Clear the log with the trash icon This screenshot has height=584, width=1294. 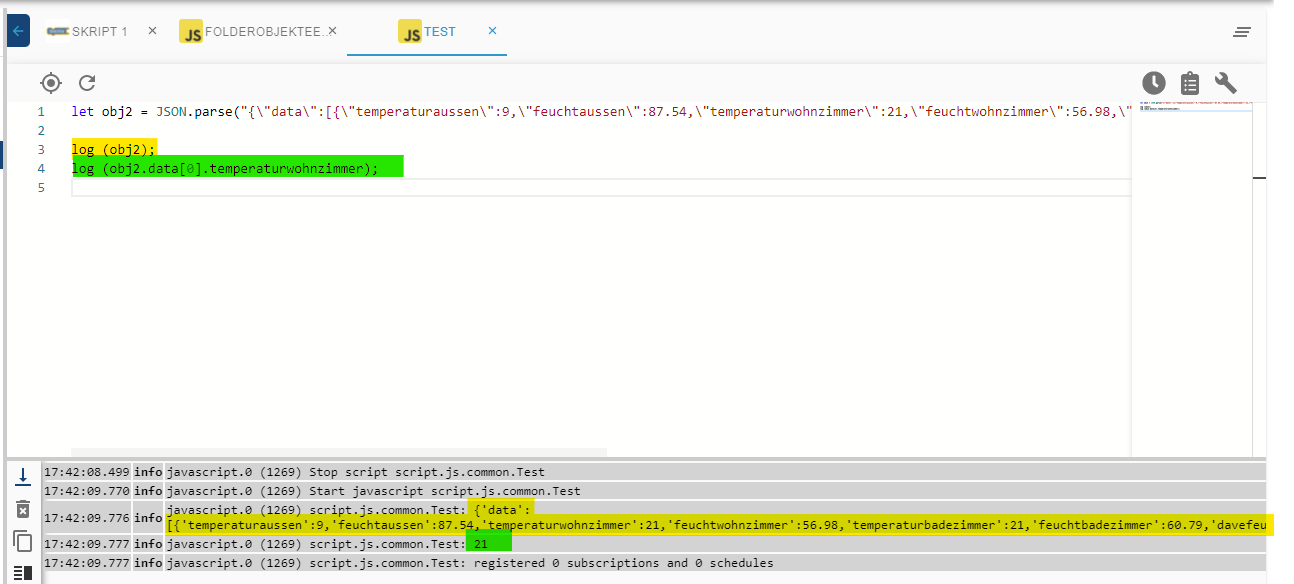(23, 509)
